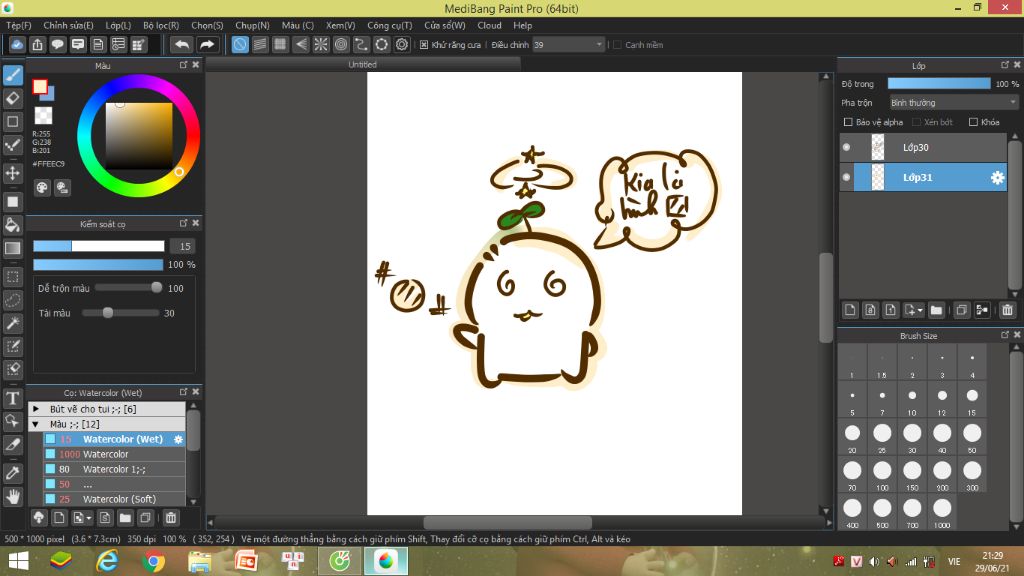Click the Redo arrow in toolbar
The width and height of the screenshot is (1024, 576).
click(206, 44)
